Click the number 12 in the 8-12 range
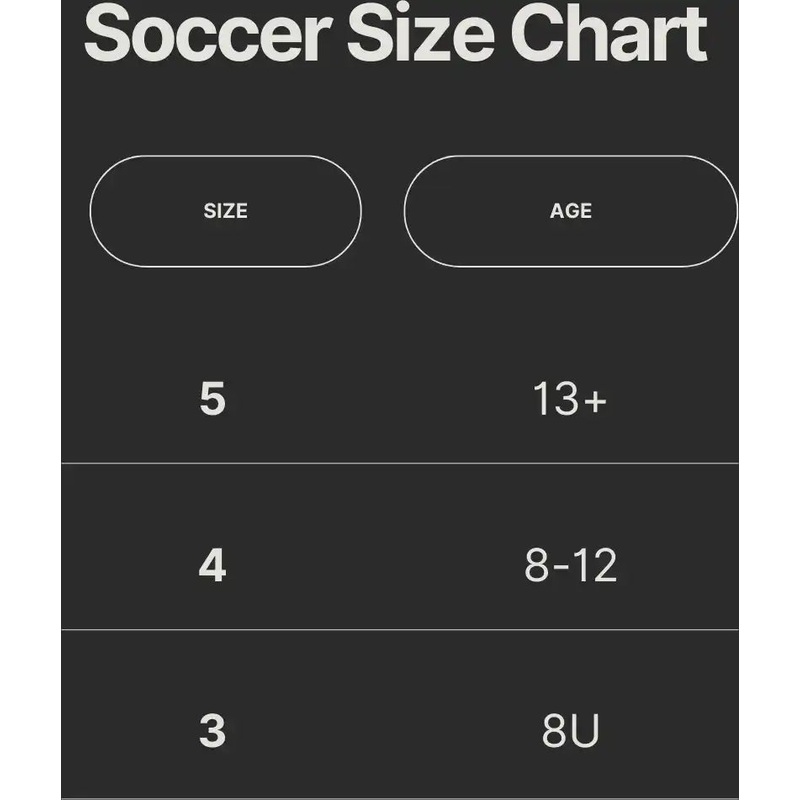 pos(597,566)
